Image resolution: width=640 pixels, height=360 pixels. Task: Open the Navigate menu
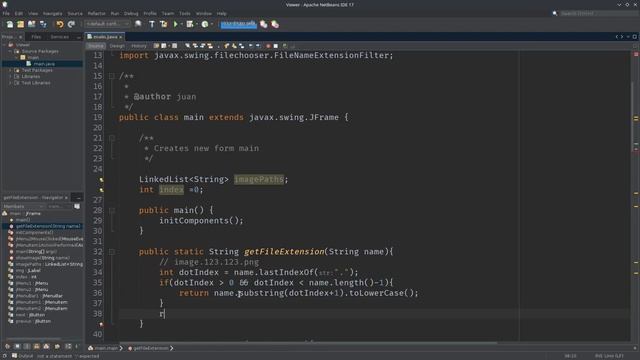click(x=53, y=13)
